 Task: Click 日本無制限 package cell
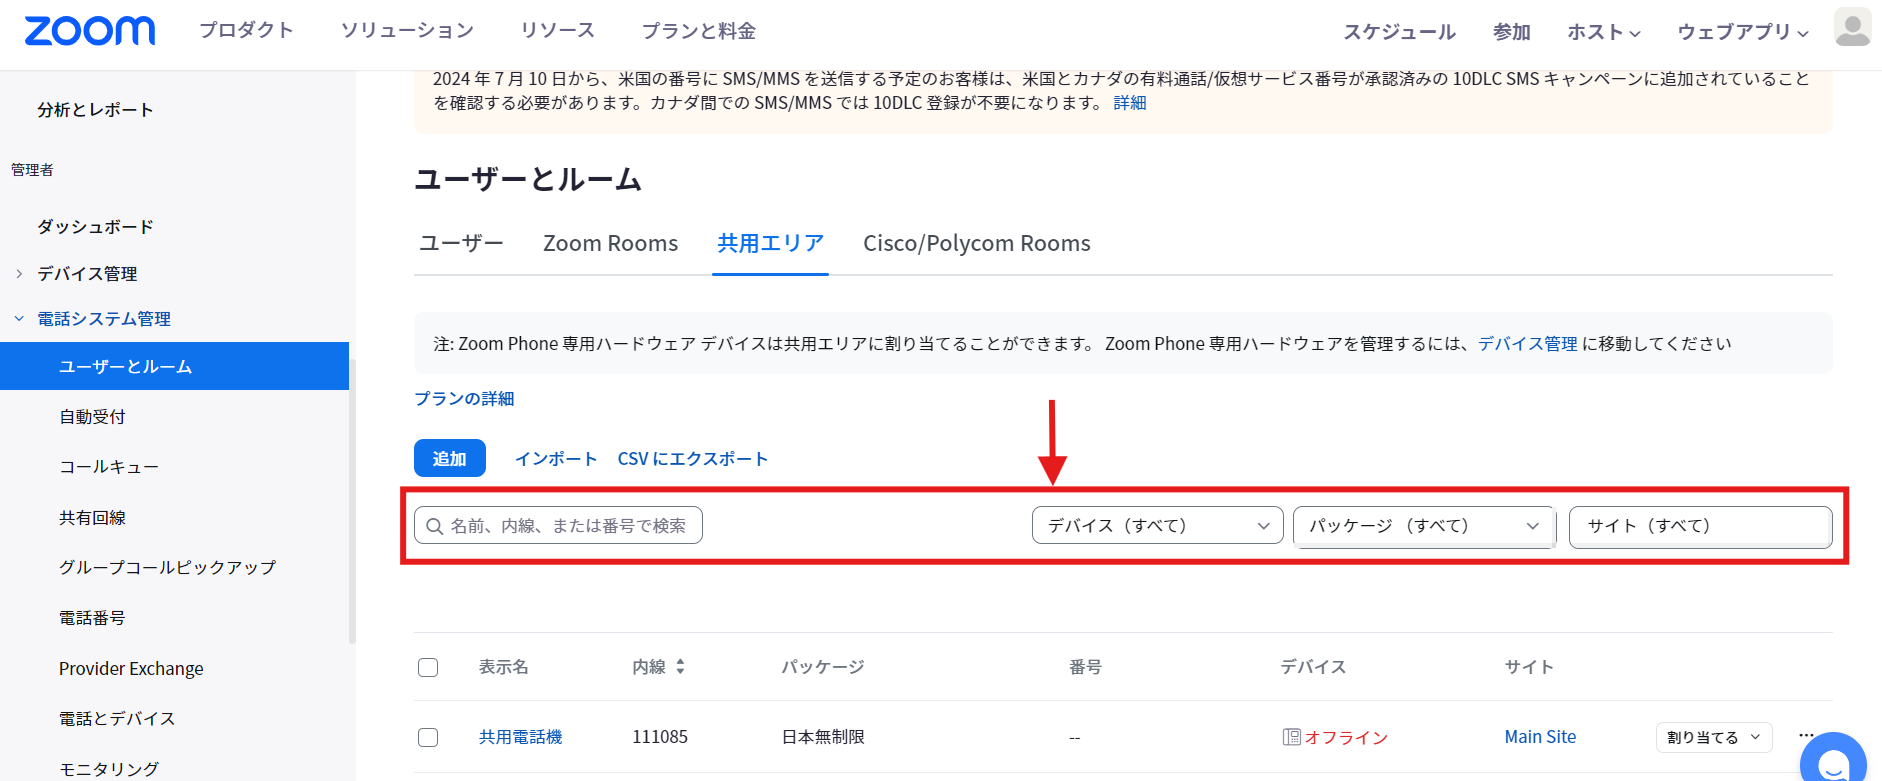tap(823, 737)
